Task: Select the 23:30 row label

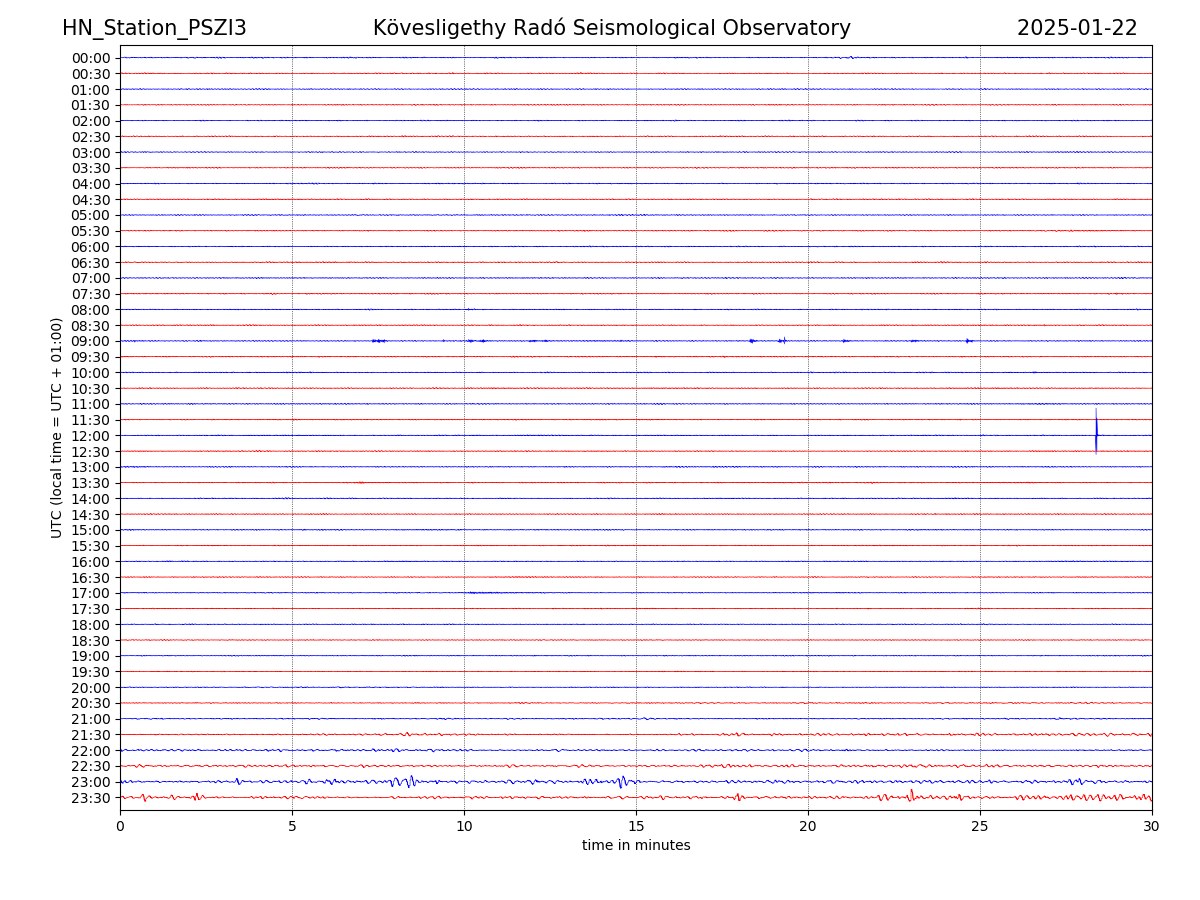Action: [90, 798]
